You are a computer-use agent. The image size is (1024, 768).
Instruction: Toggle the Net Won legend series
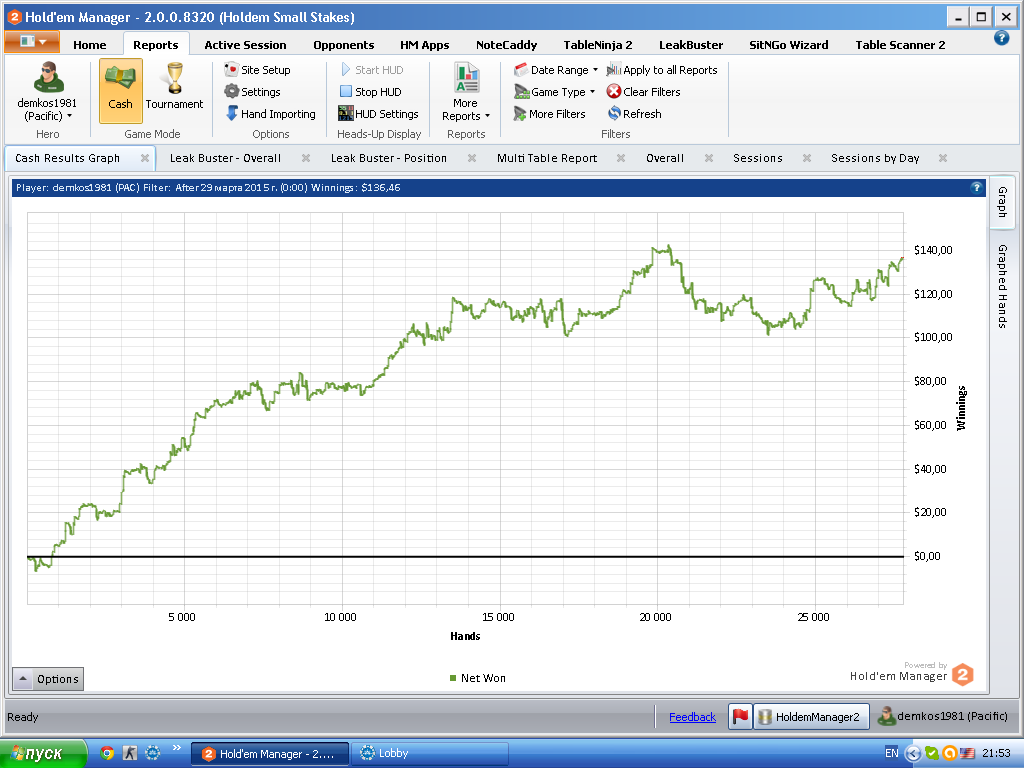[x=477, y=678]
